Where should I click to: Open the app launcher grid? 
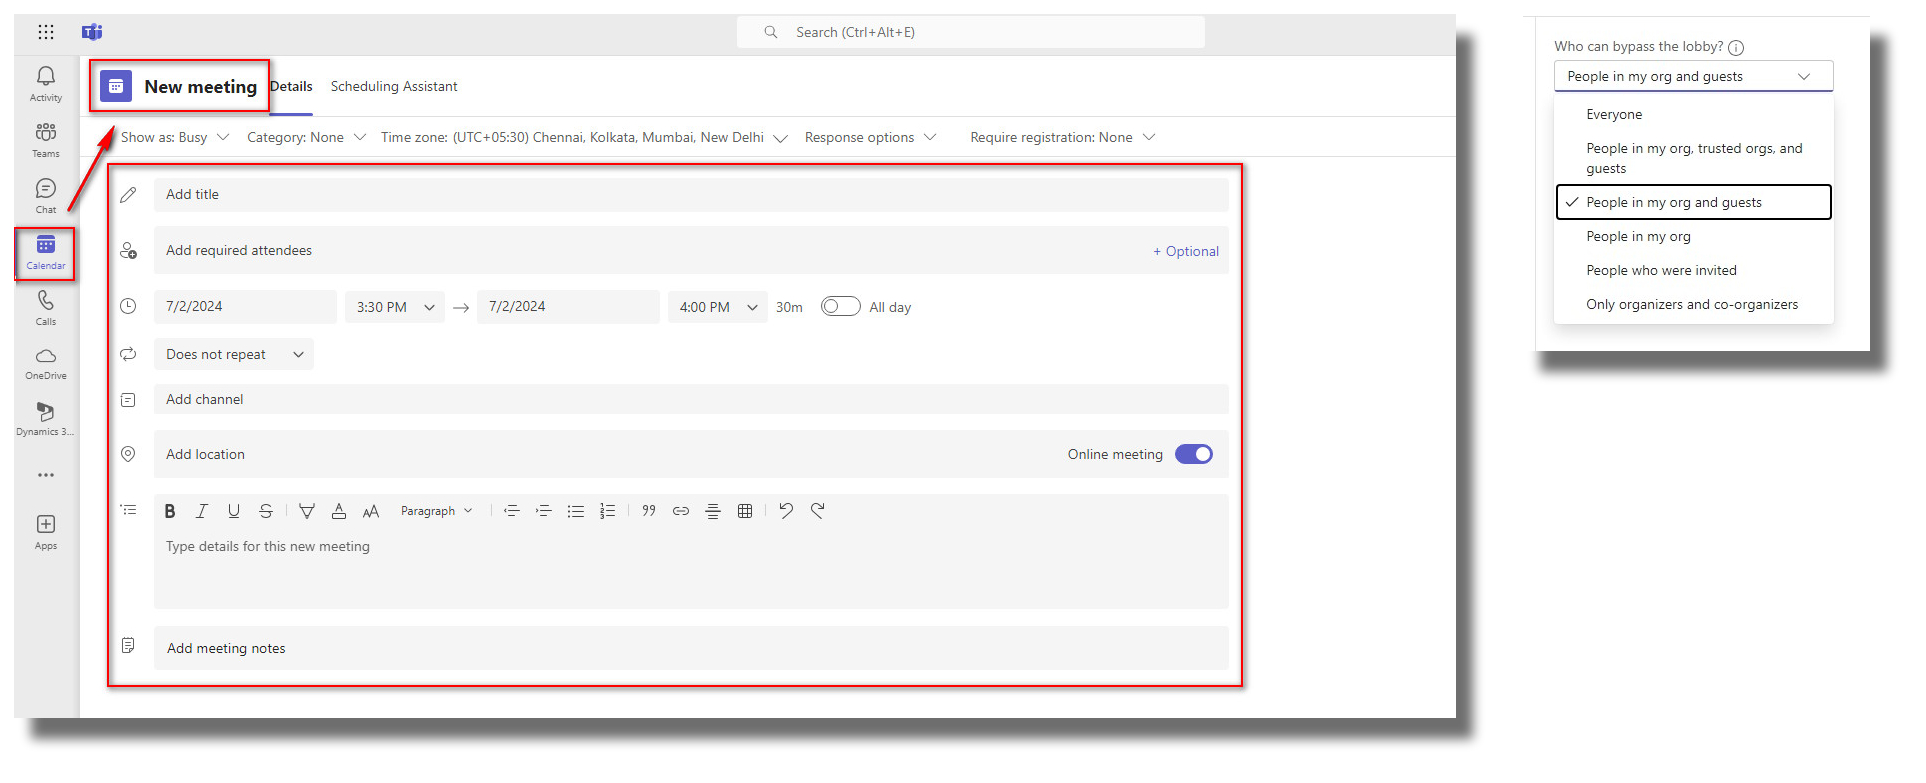[x=46, y=32]
